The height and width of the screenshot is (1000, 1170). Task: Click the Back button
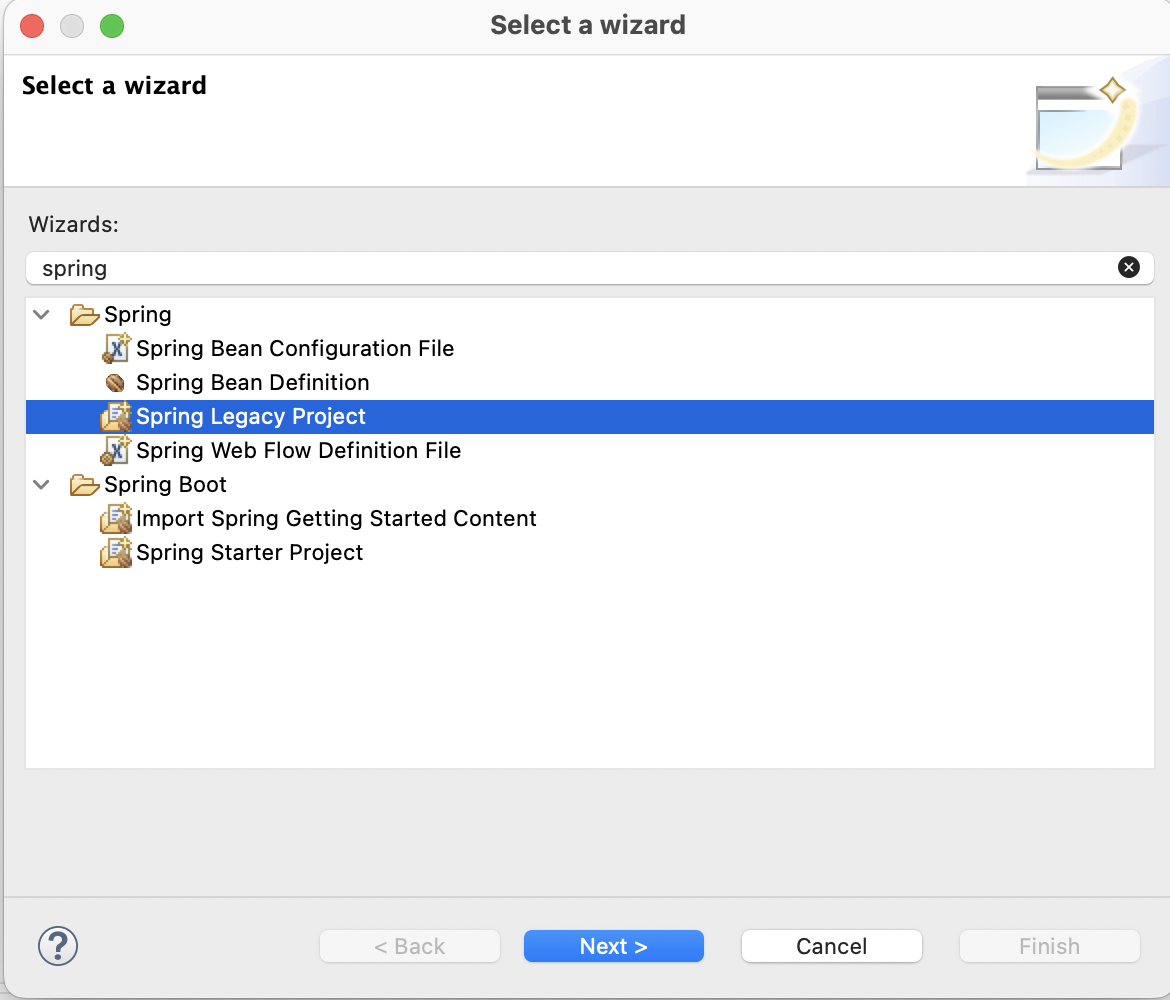point(410,946)
